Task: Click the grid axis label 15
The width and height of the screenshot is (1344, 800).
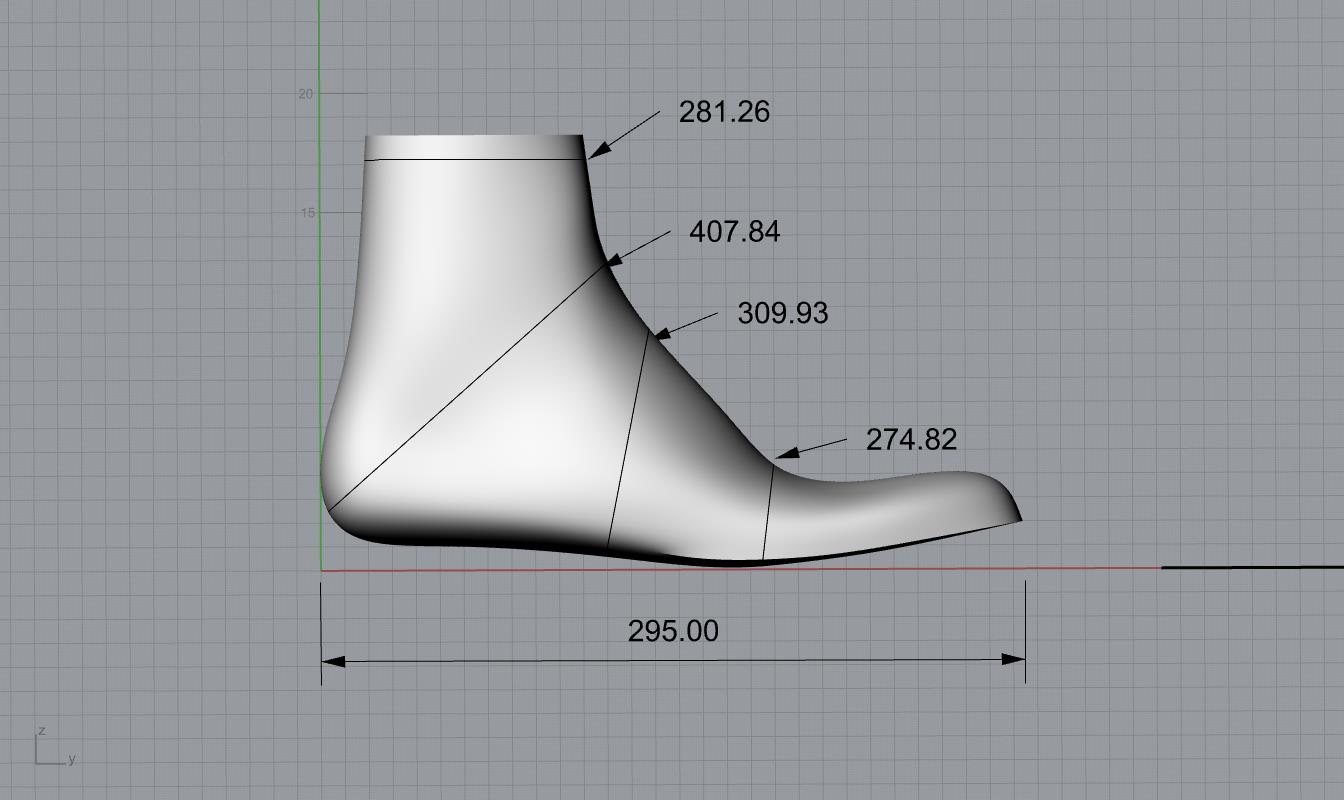Action: [x=305, y=213]
